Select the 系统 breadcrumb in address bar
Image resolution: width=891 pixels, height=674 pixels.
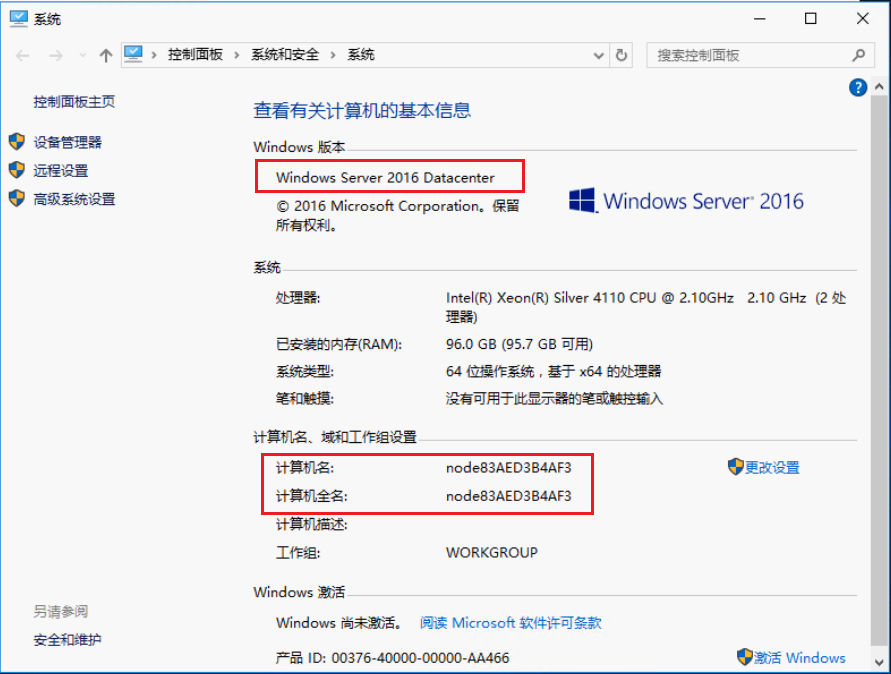(361, 55)
